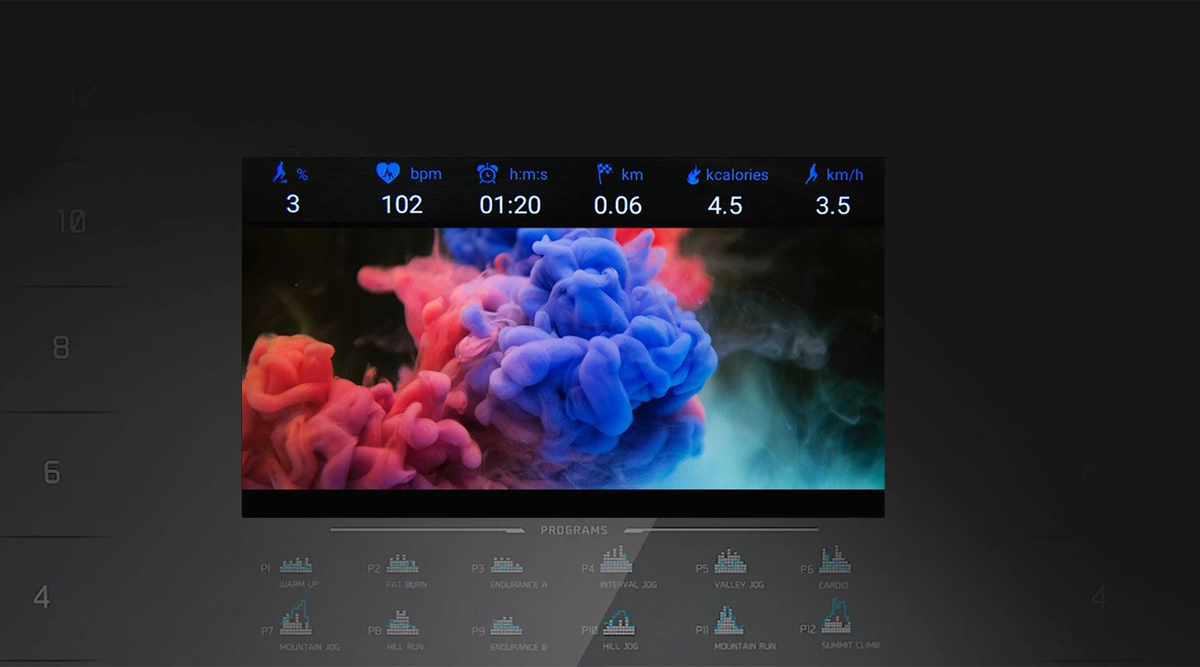
Task: Choose the P8 Hill Run program
Action: pos(402,624)
